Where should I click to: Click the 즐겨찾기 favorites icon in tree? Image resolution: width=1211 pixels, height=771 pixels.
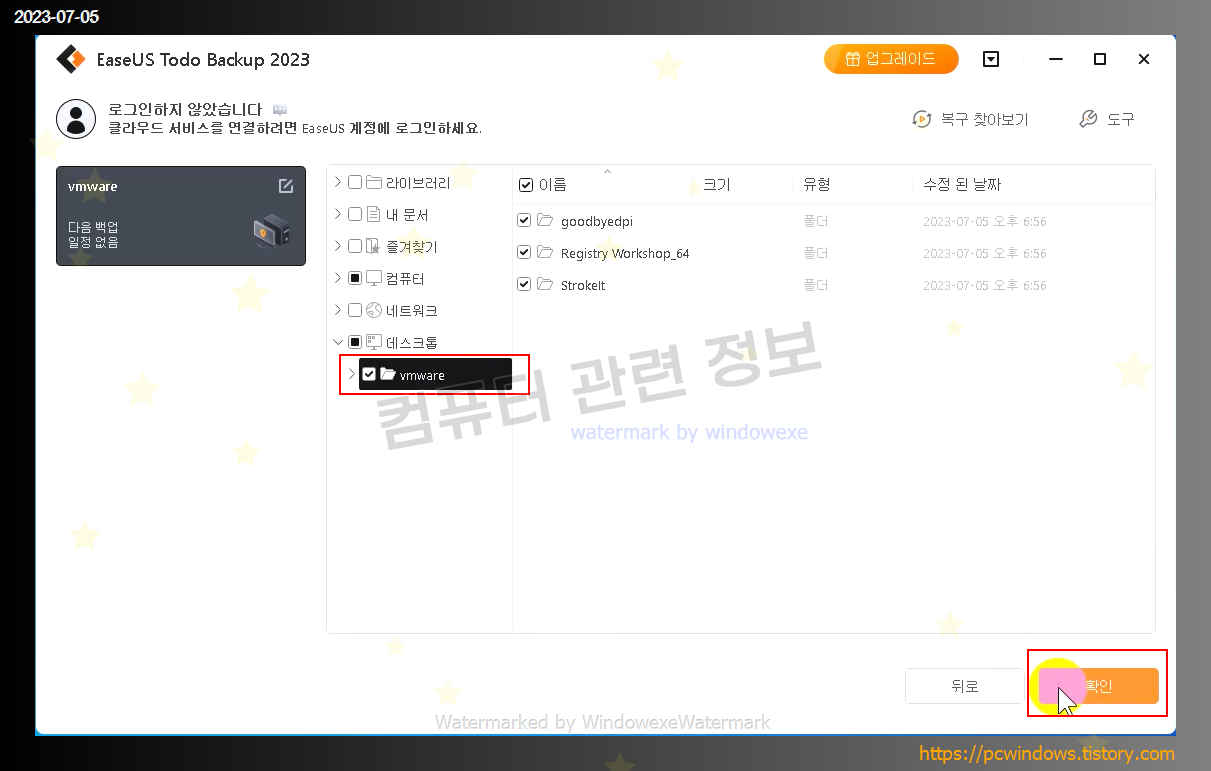(374, 247)
